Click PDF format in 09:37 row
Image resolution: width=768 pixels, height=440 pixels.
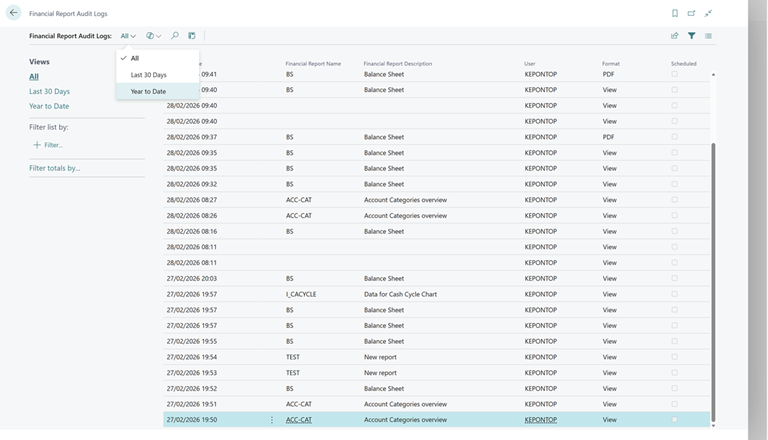(x=608, y=137)
